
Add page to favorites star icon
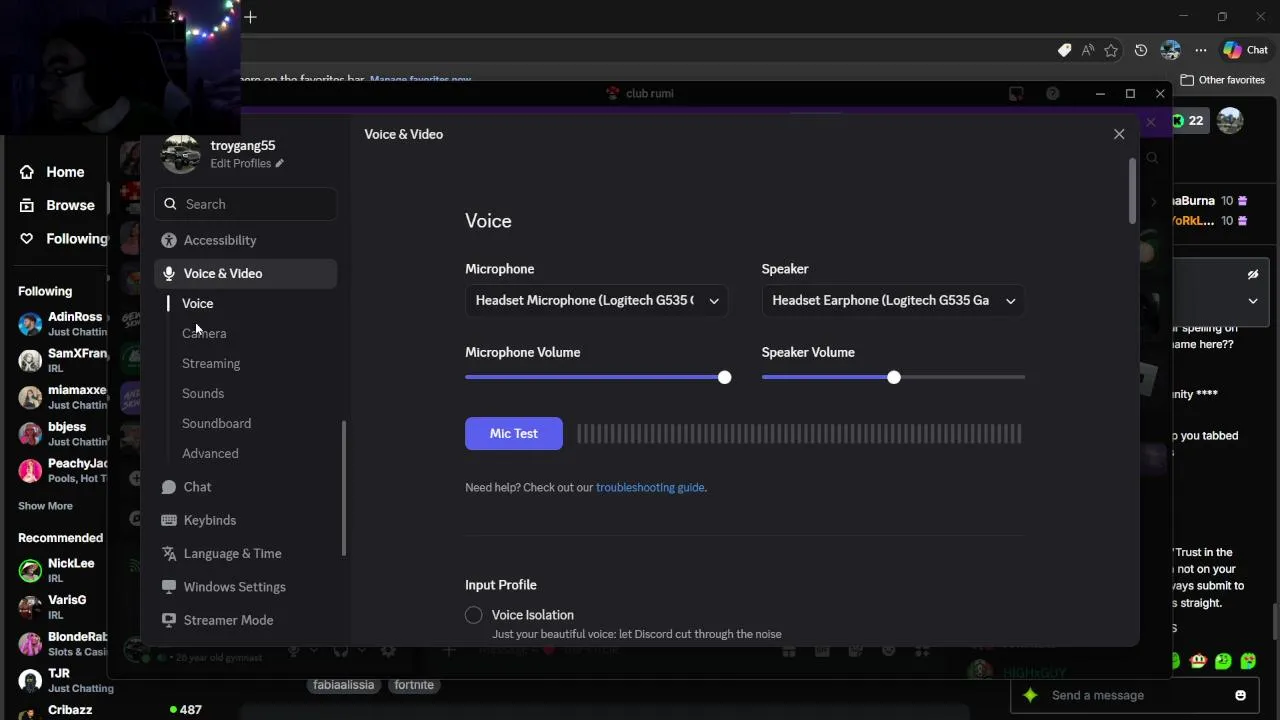1111,50
